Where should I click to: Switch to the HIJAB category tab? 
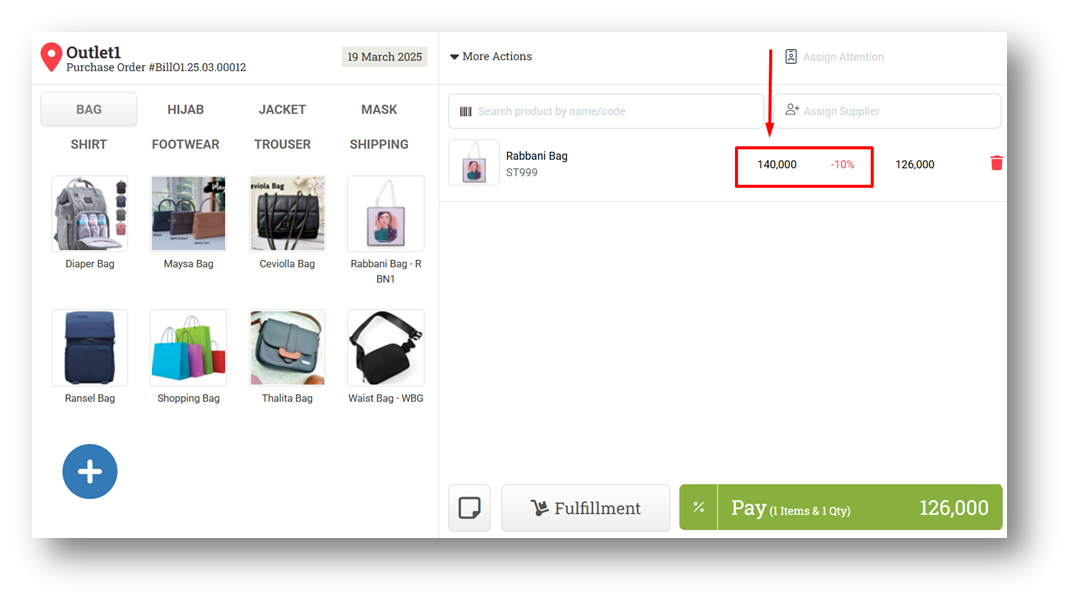[185, 109]
